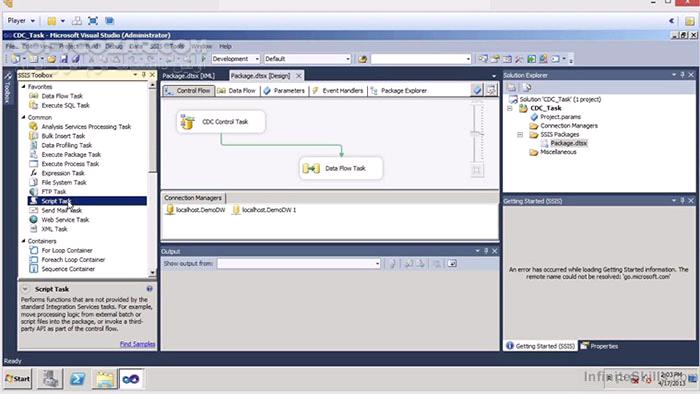Open Help menu
700x394 pixels.
coord(225,46)
